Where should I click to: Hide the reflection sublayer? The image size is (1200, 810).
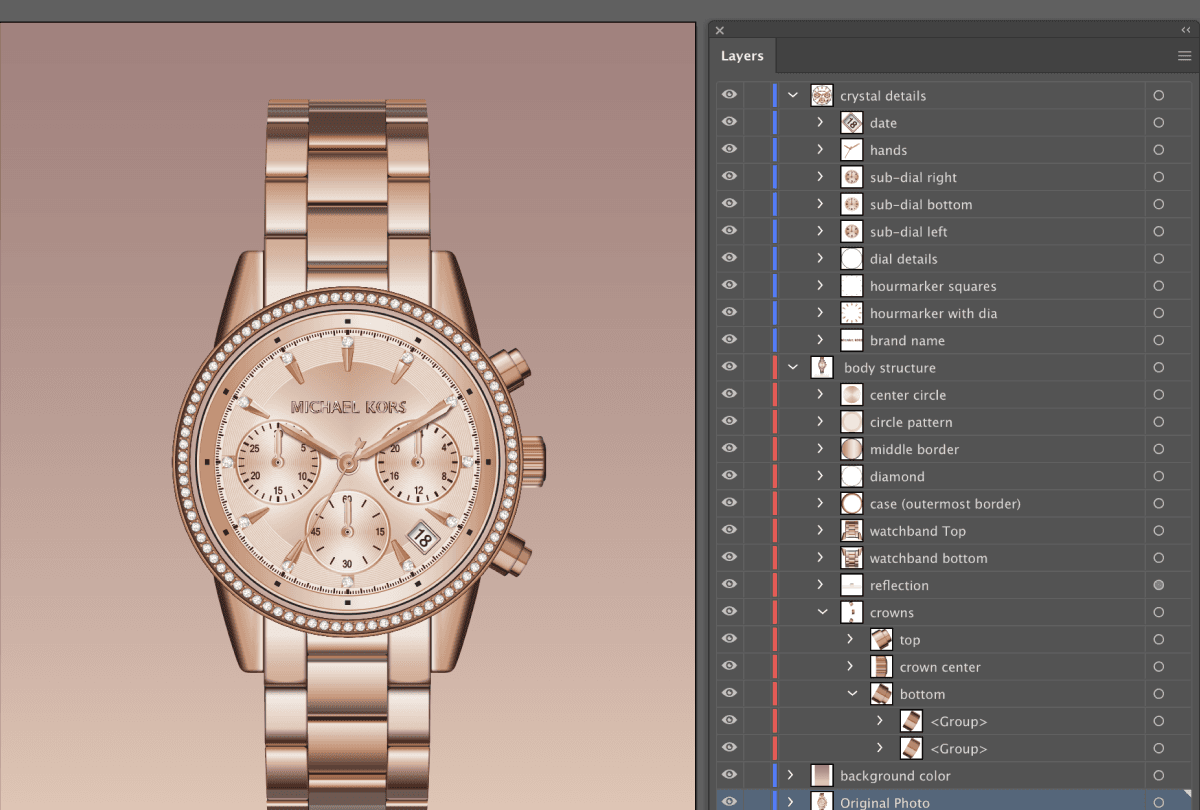730,585
